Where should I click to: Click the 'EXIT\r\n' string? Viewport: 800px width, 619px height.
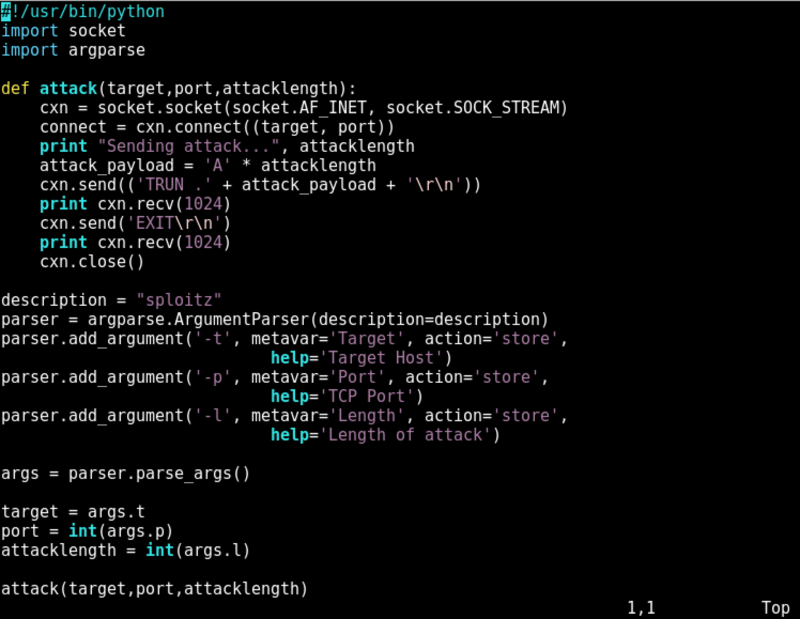(174, 224)
